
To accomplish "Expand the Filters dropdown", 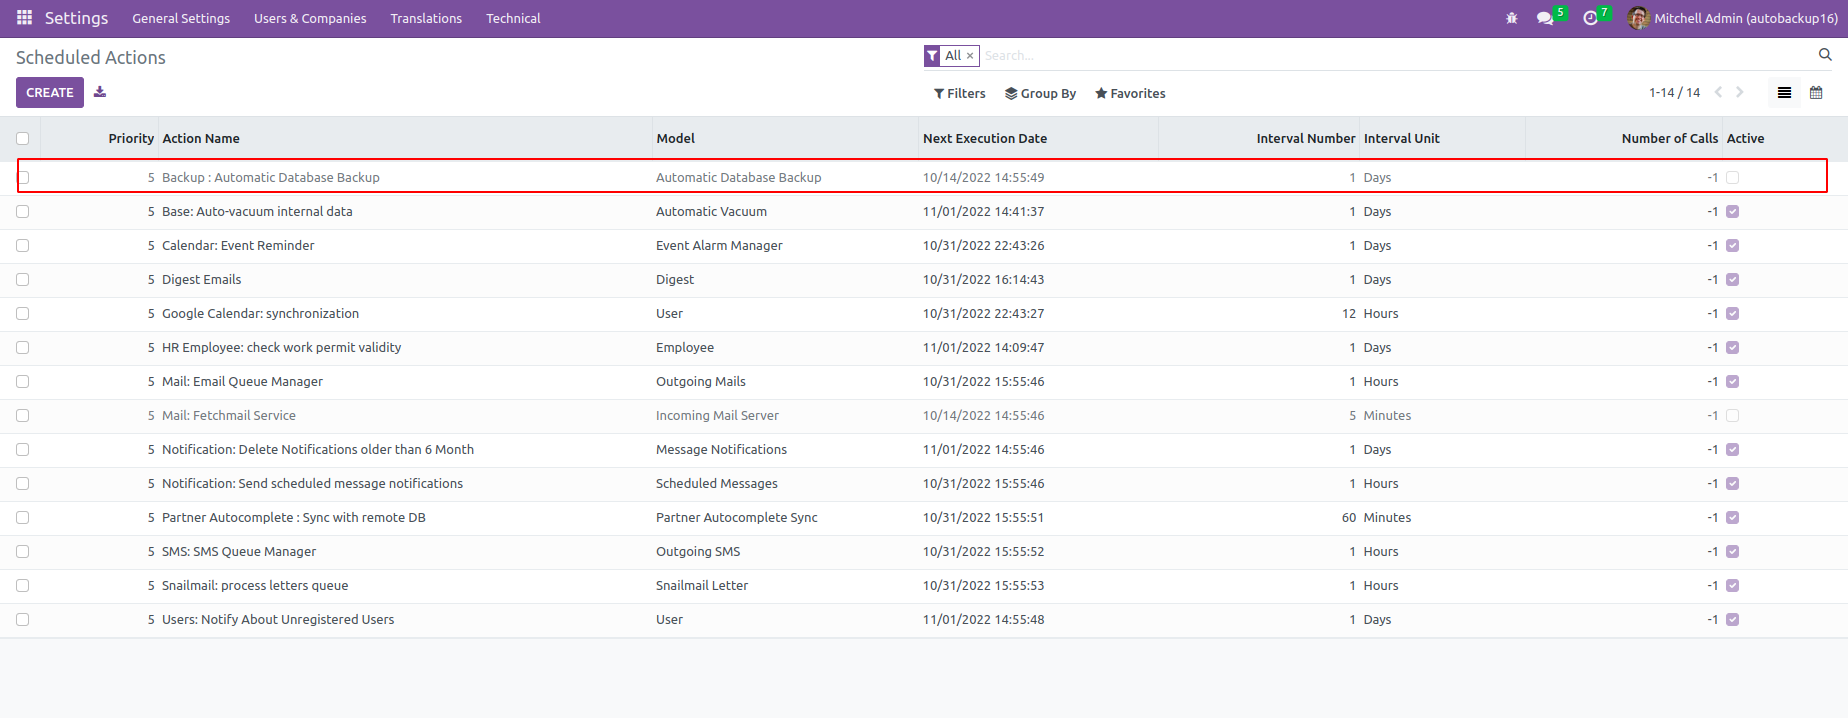I will pyautogui.click(x=959, y=93).
